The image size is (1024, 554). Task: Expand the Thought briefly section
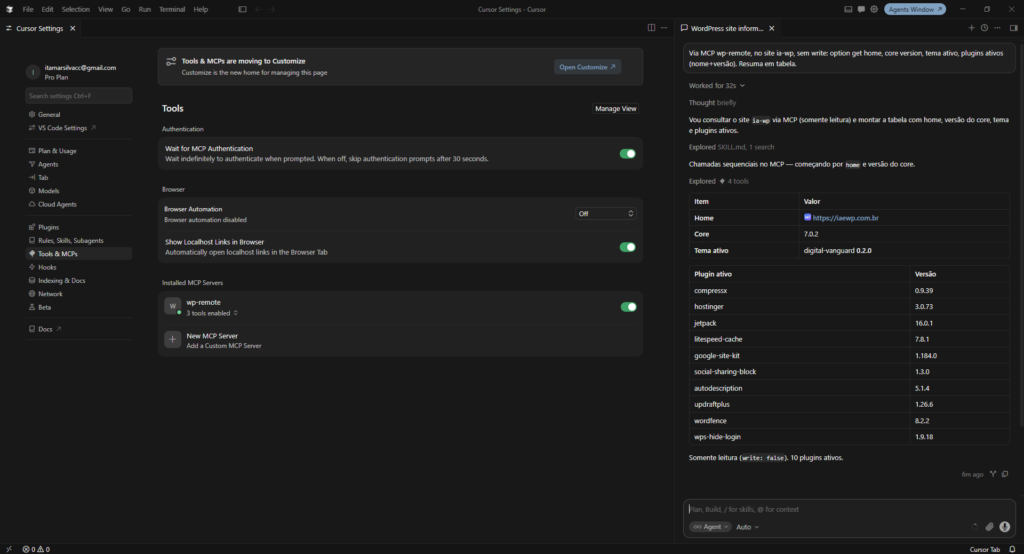(712, 103)
